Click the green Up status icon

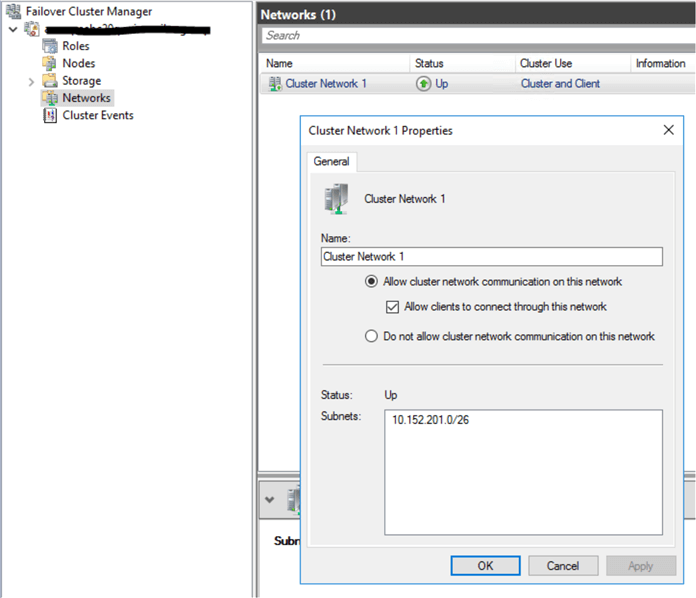[423, 83]
